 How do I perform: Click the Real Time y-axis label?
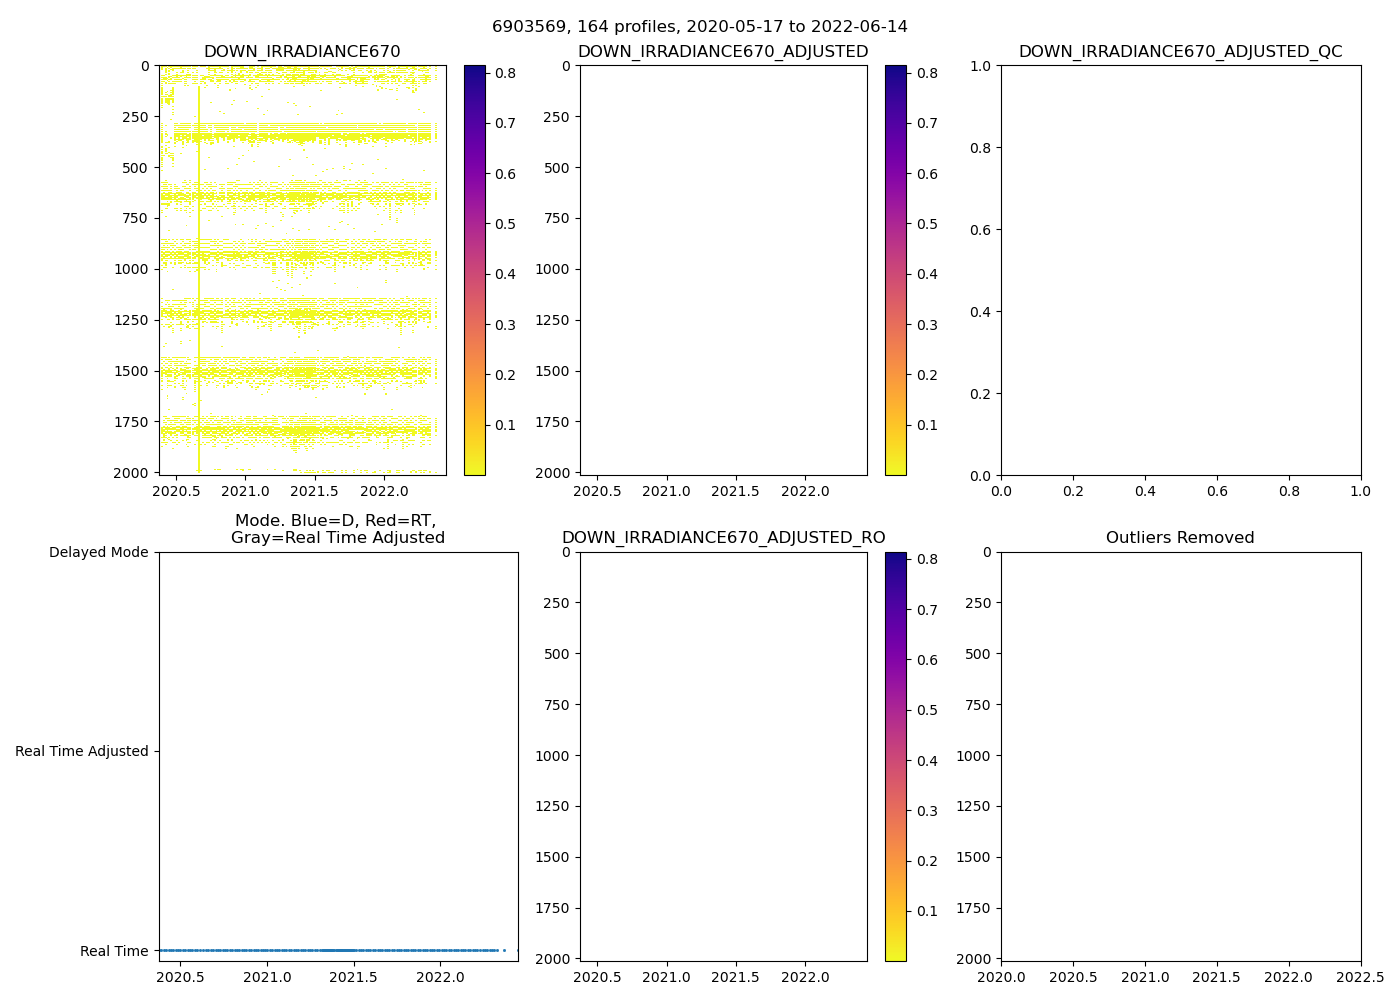[114, 951]
